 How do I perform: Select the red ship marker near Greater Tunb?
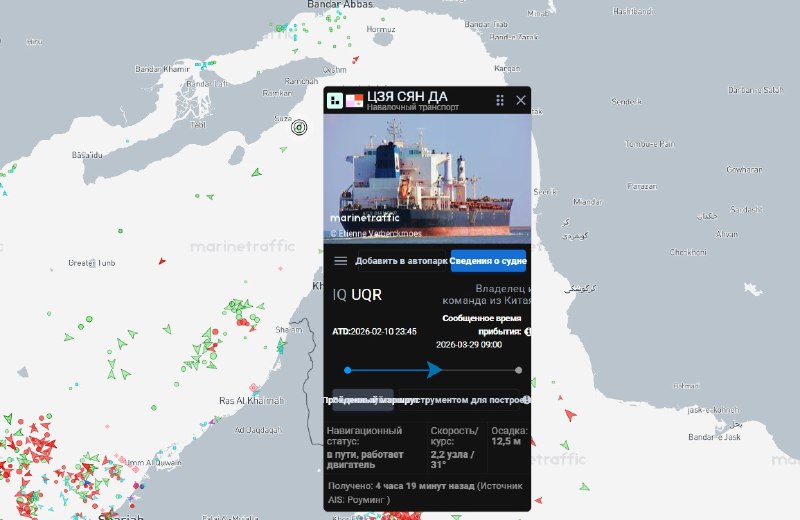[162, 261]
